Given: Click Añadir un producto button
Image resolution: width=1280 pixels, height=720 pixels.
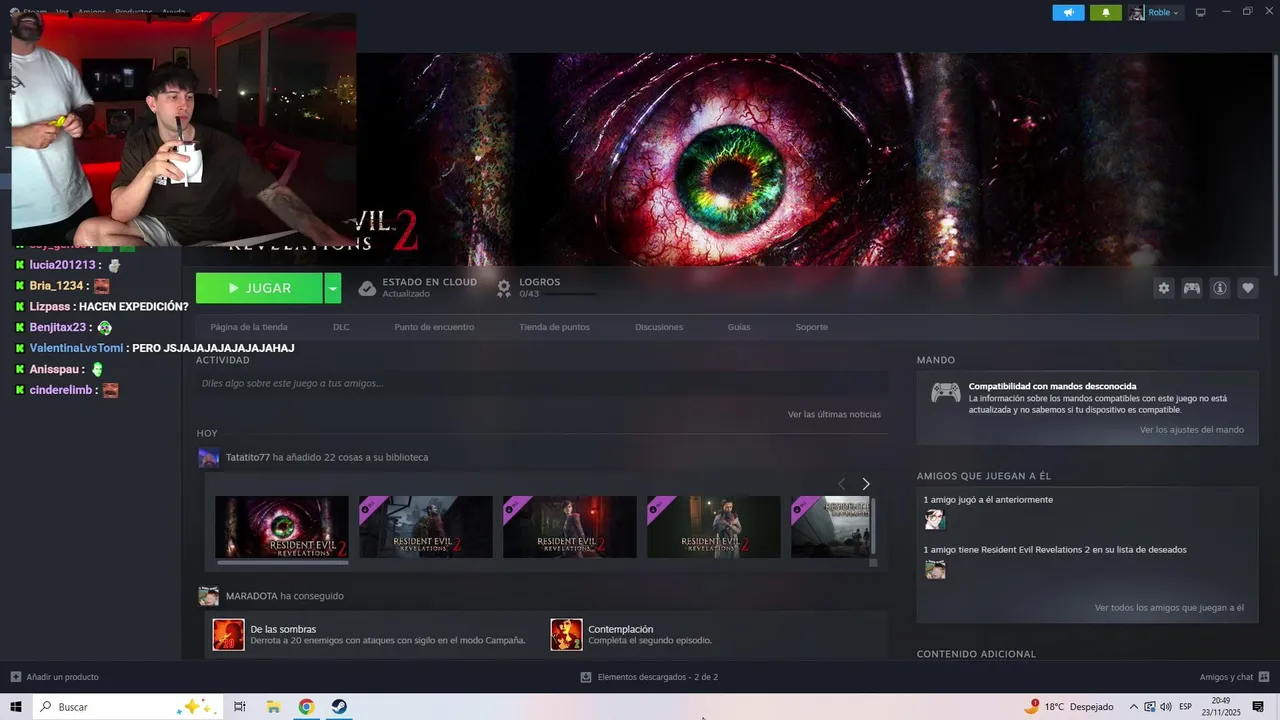Looking at the screenshot, I should pyautogui.click(x=54, y=677).
